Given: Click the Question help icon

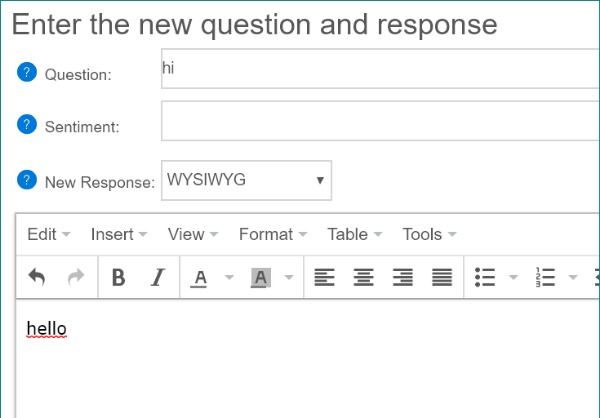Looking at the screenshot, I should [x=27, y=72].
